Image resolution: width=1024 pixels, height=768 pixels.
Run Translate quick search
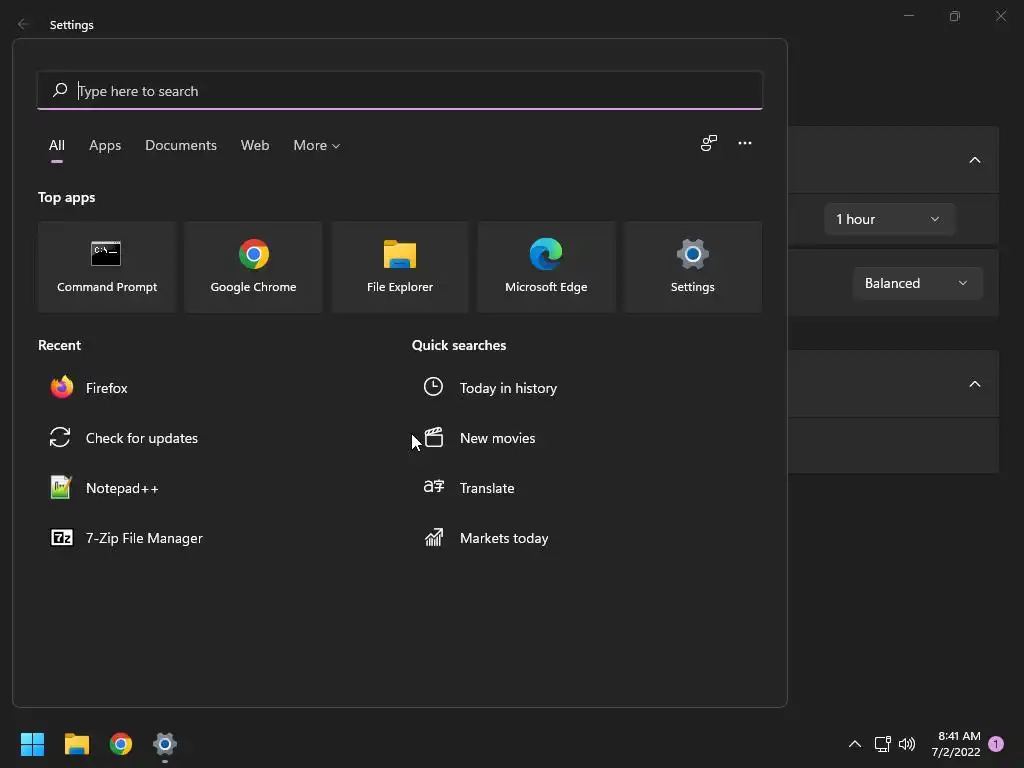pos(469,488)
